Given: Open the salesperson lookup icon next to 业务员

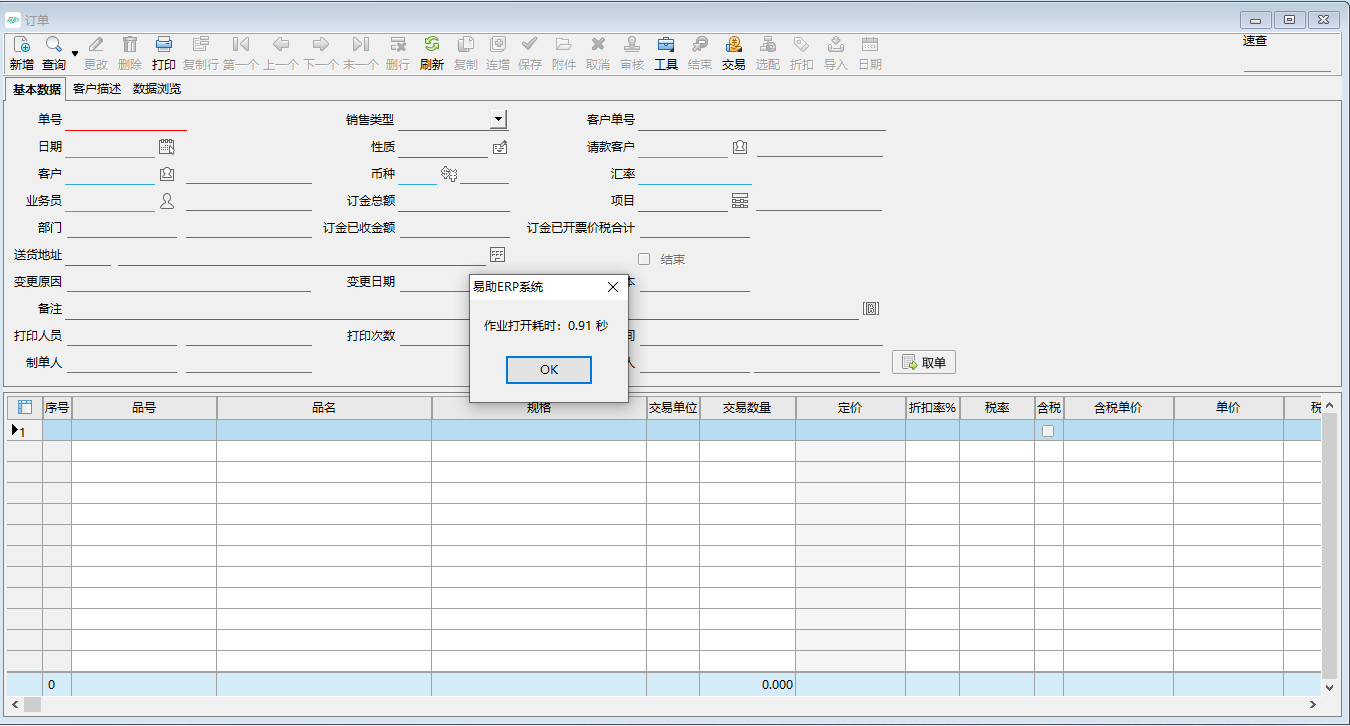Looking at the screenshot, I should click(167, 201).
